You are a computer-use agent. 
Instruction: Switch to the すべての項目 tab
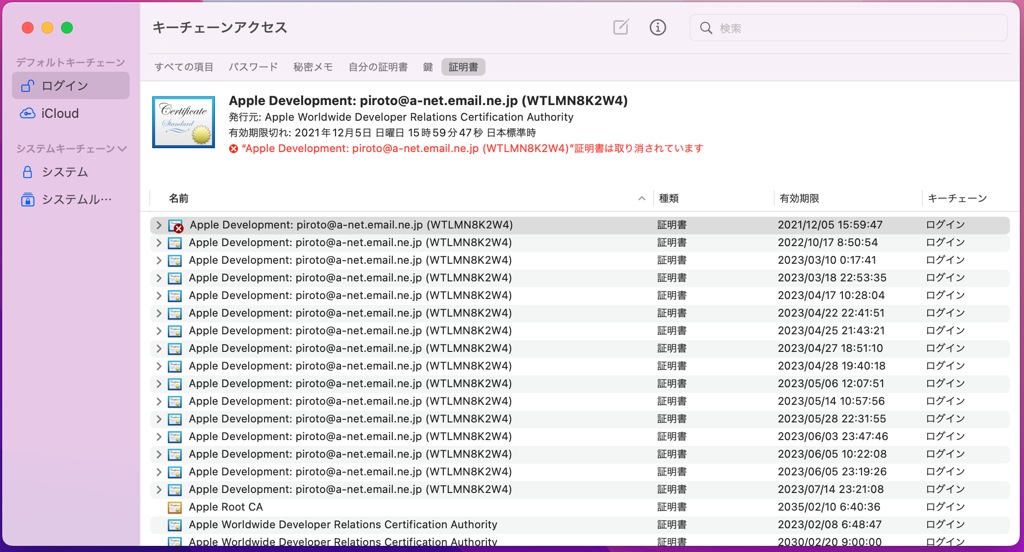pyautogui.click(x=184, y=67)
